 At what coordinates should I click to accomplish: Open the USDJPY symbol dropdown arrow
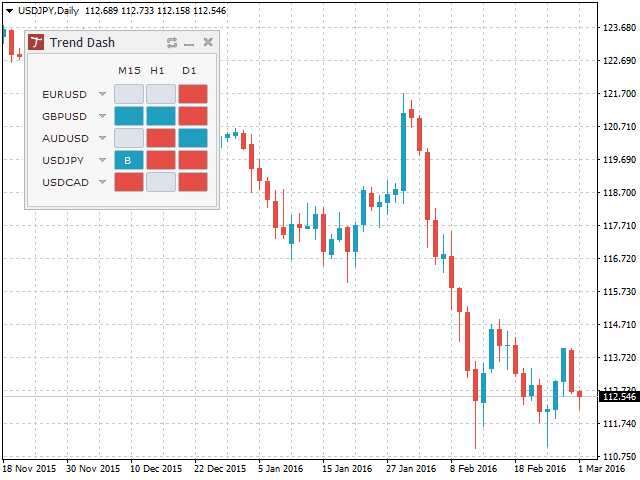pyautogui.click(x=102, y=160)
